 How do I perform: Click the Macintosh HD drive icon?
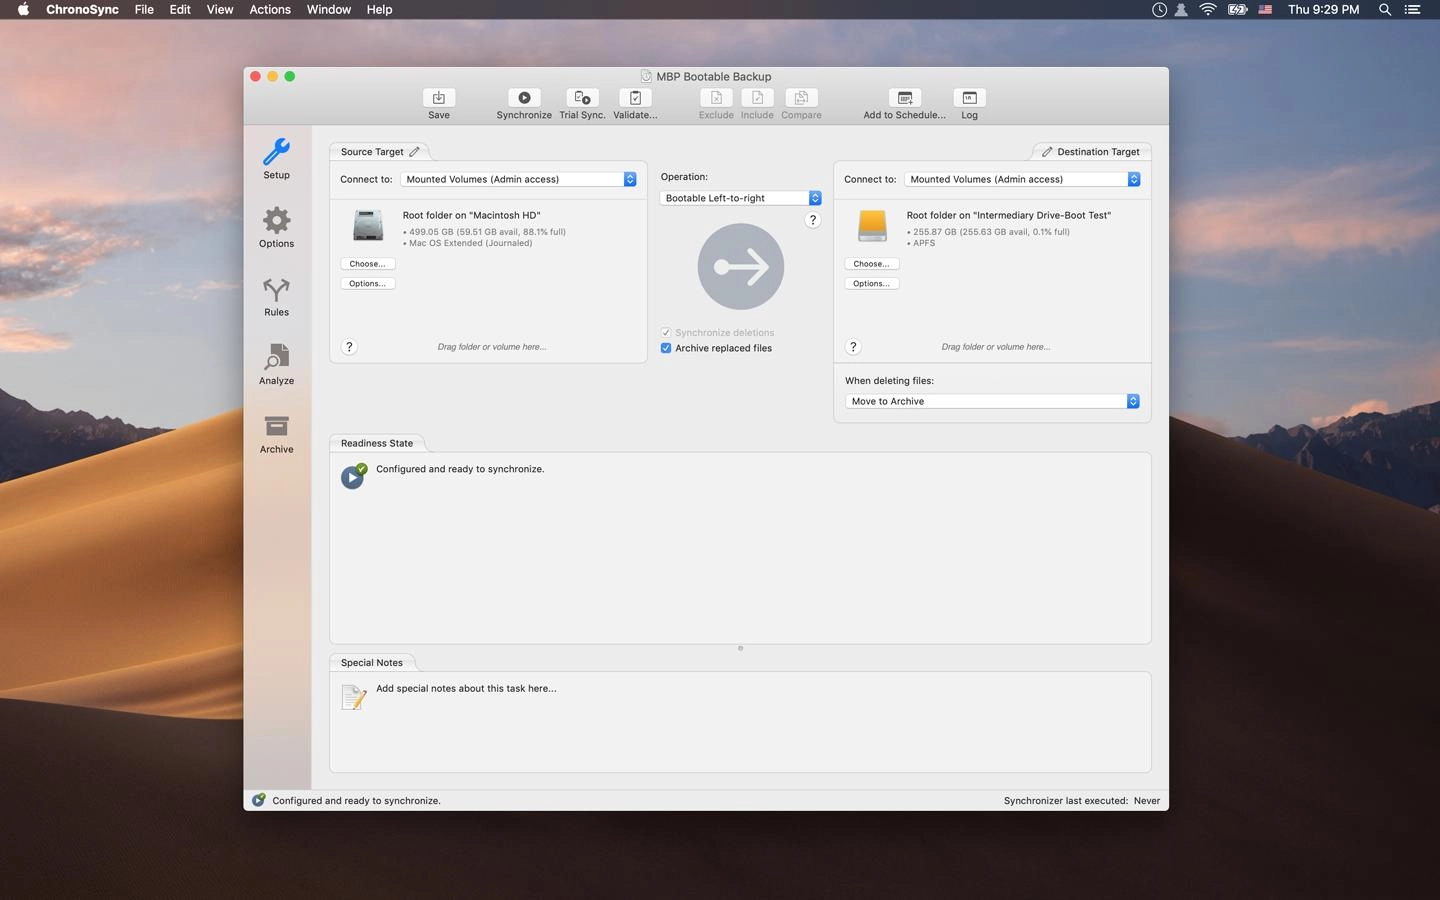point(368,225)
